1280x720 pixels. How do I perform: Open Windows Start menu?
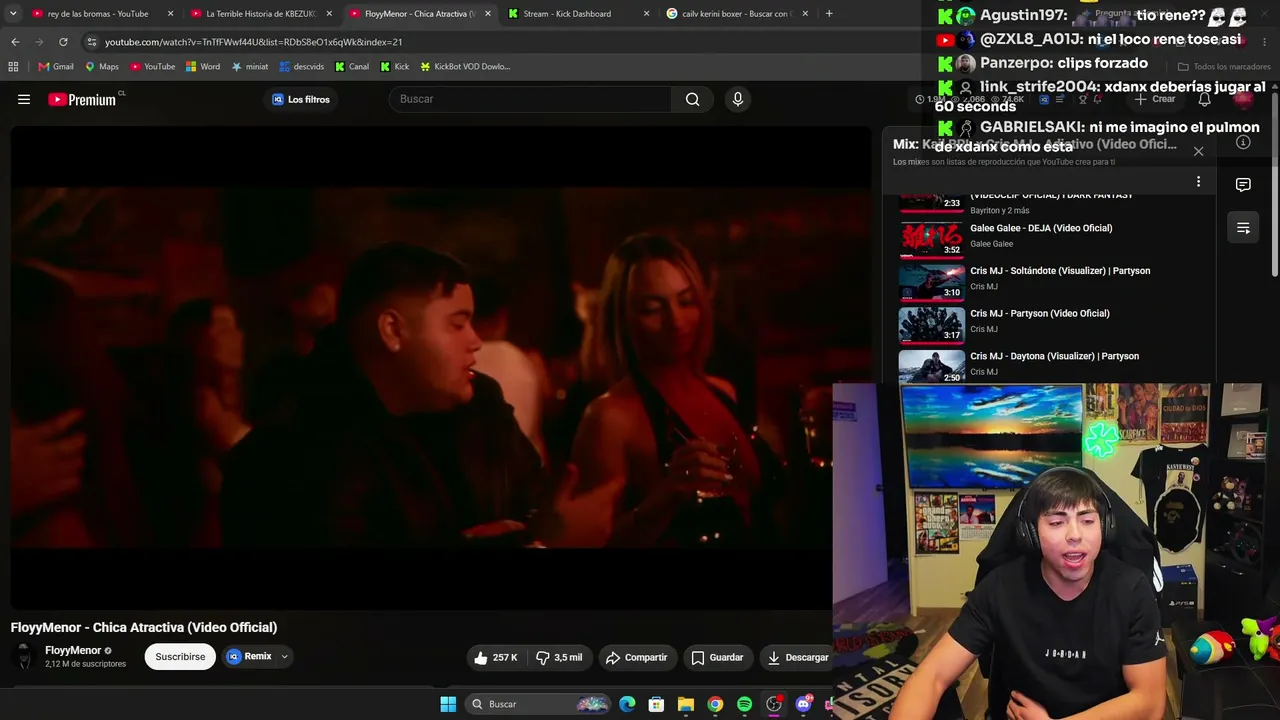[x=448, y=704]
